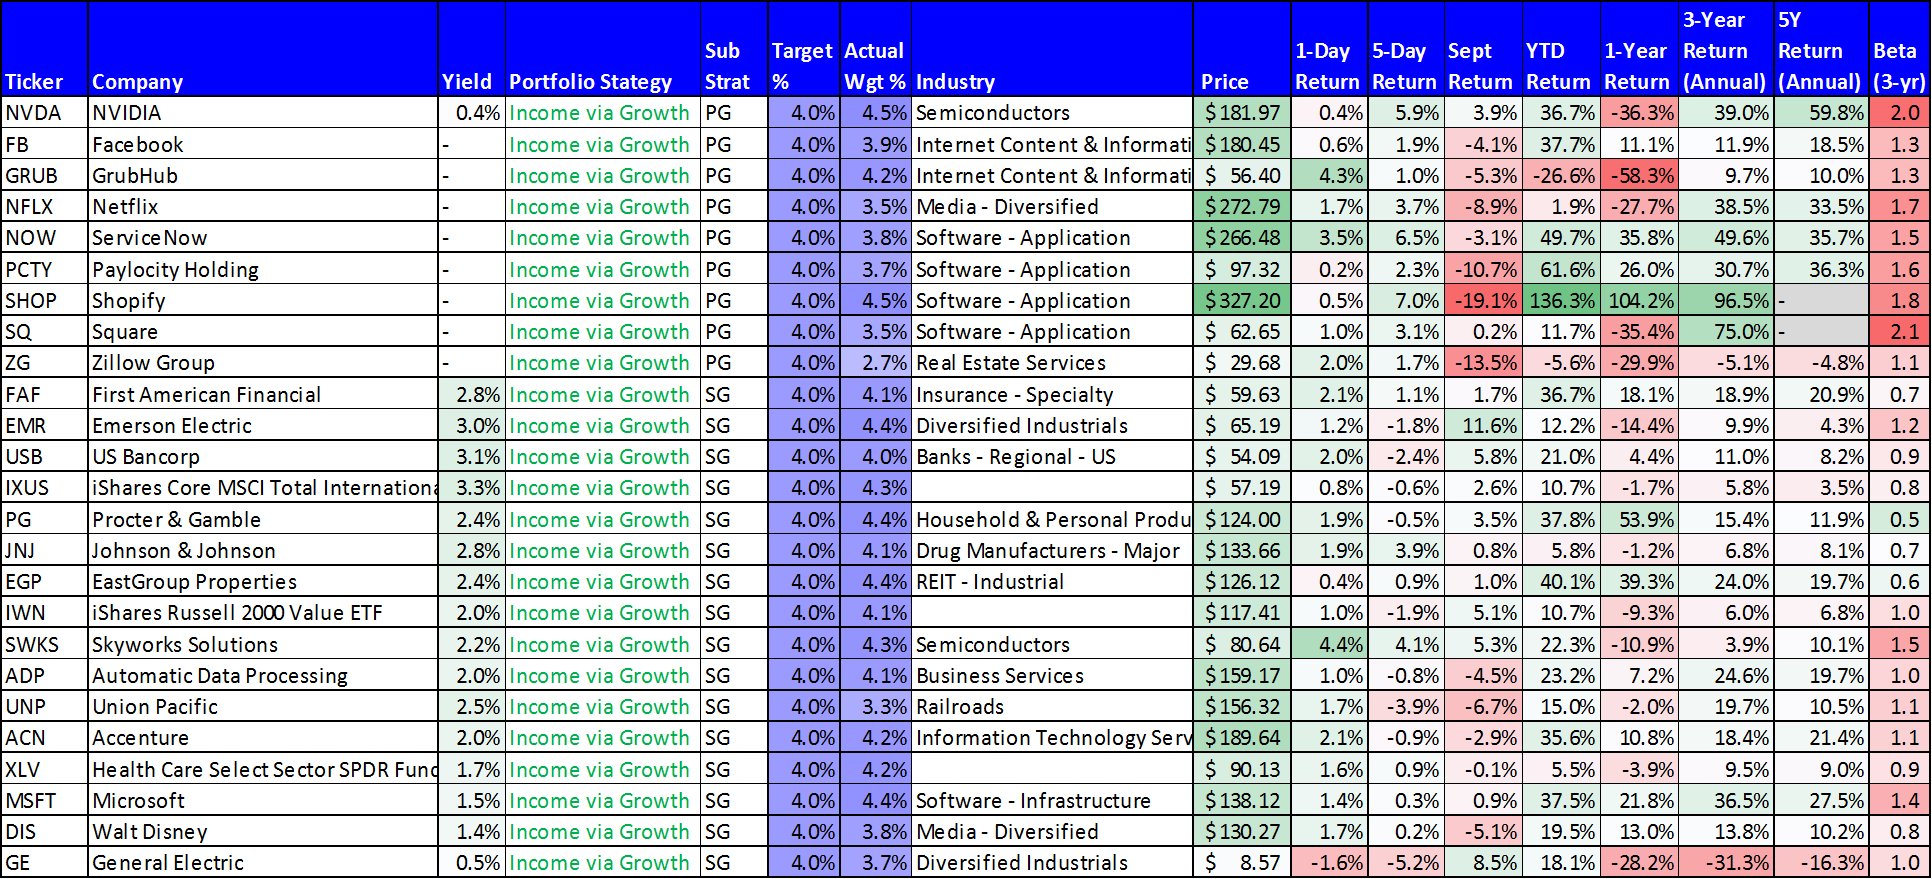Click the Paylocity Holding company cell

tap(263, 270)
